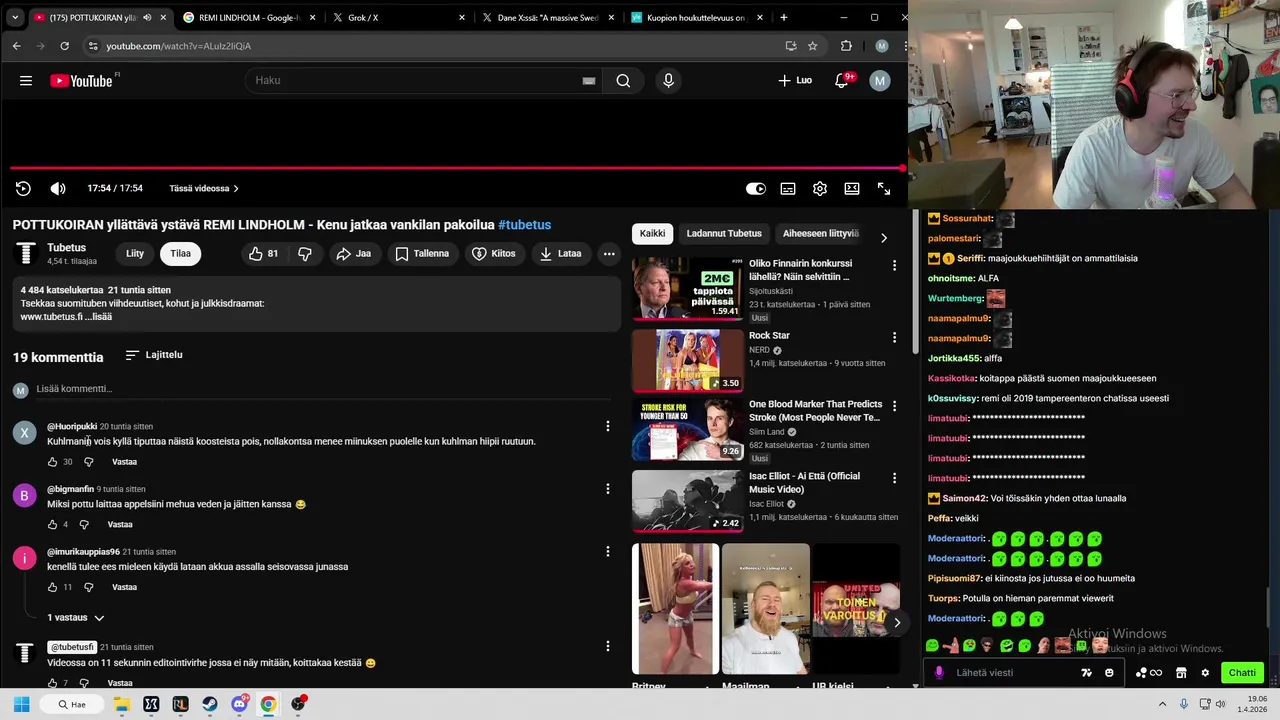Image resolution: width=1280 pixels, height=720 pixels.
Task: Click the chat message field 'Lähetä viesti'
Action: [1016, 673]
